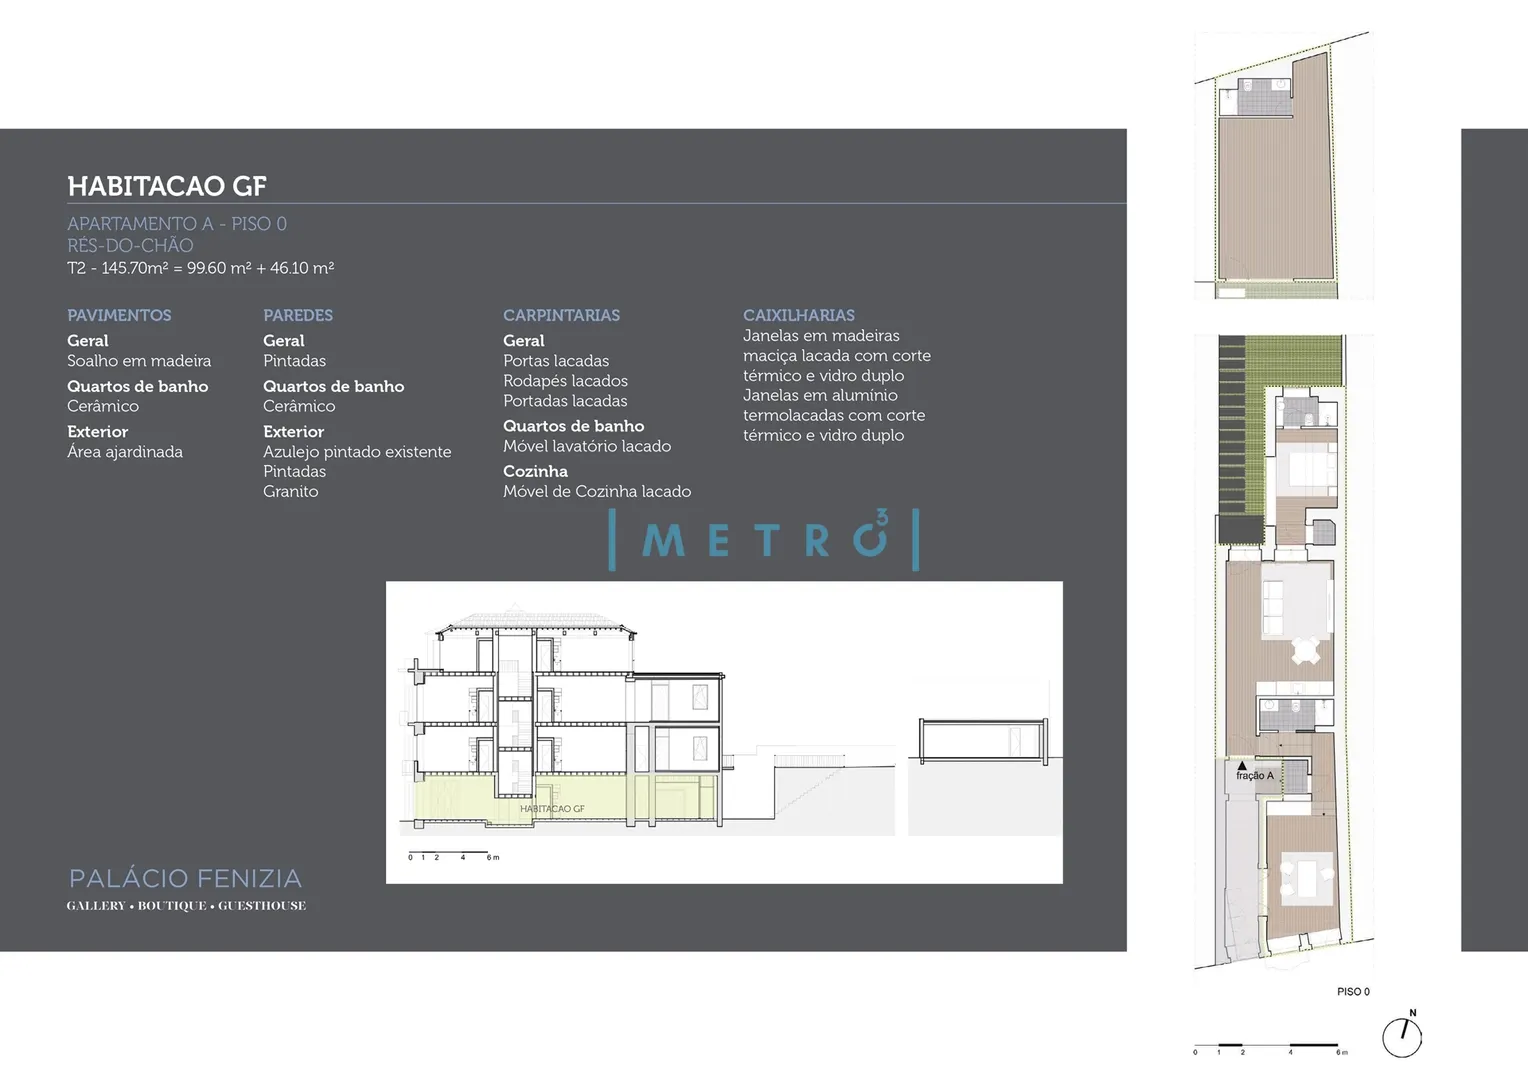Select 'Soalho em madeira'
Viewport: 1528px width, 1080px height.
click(139, 361)
